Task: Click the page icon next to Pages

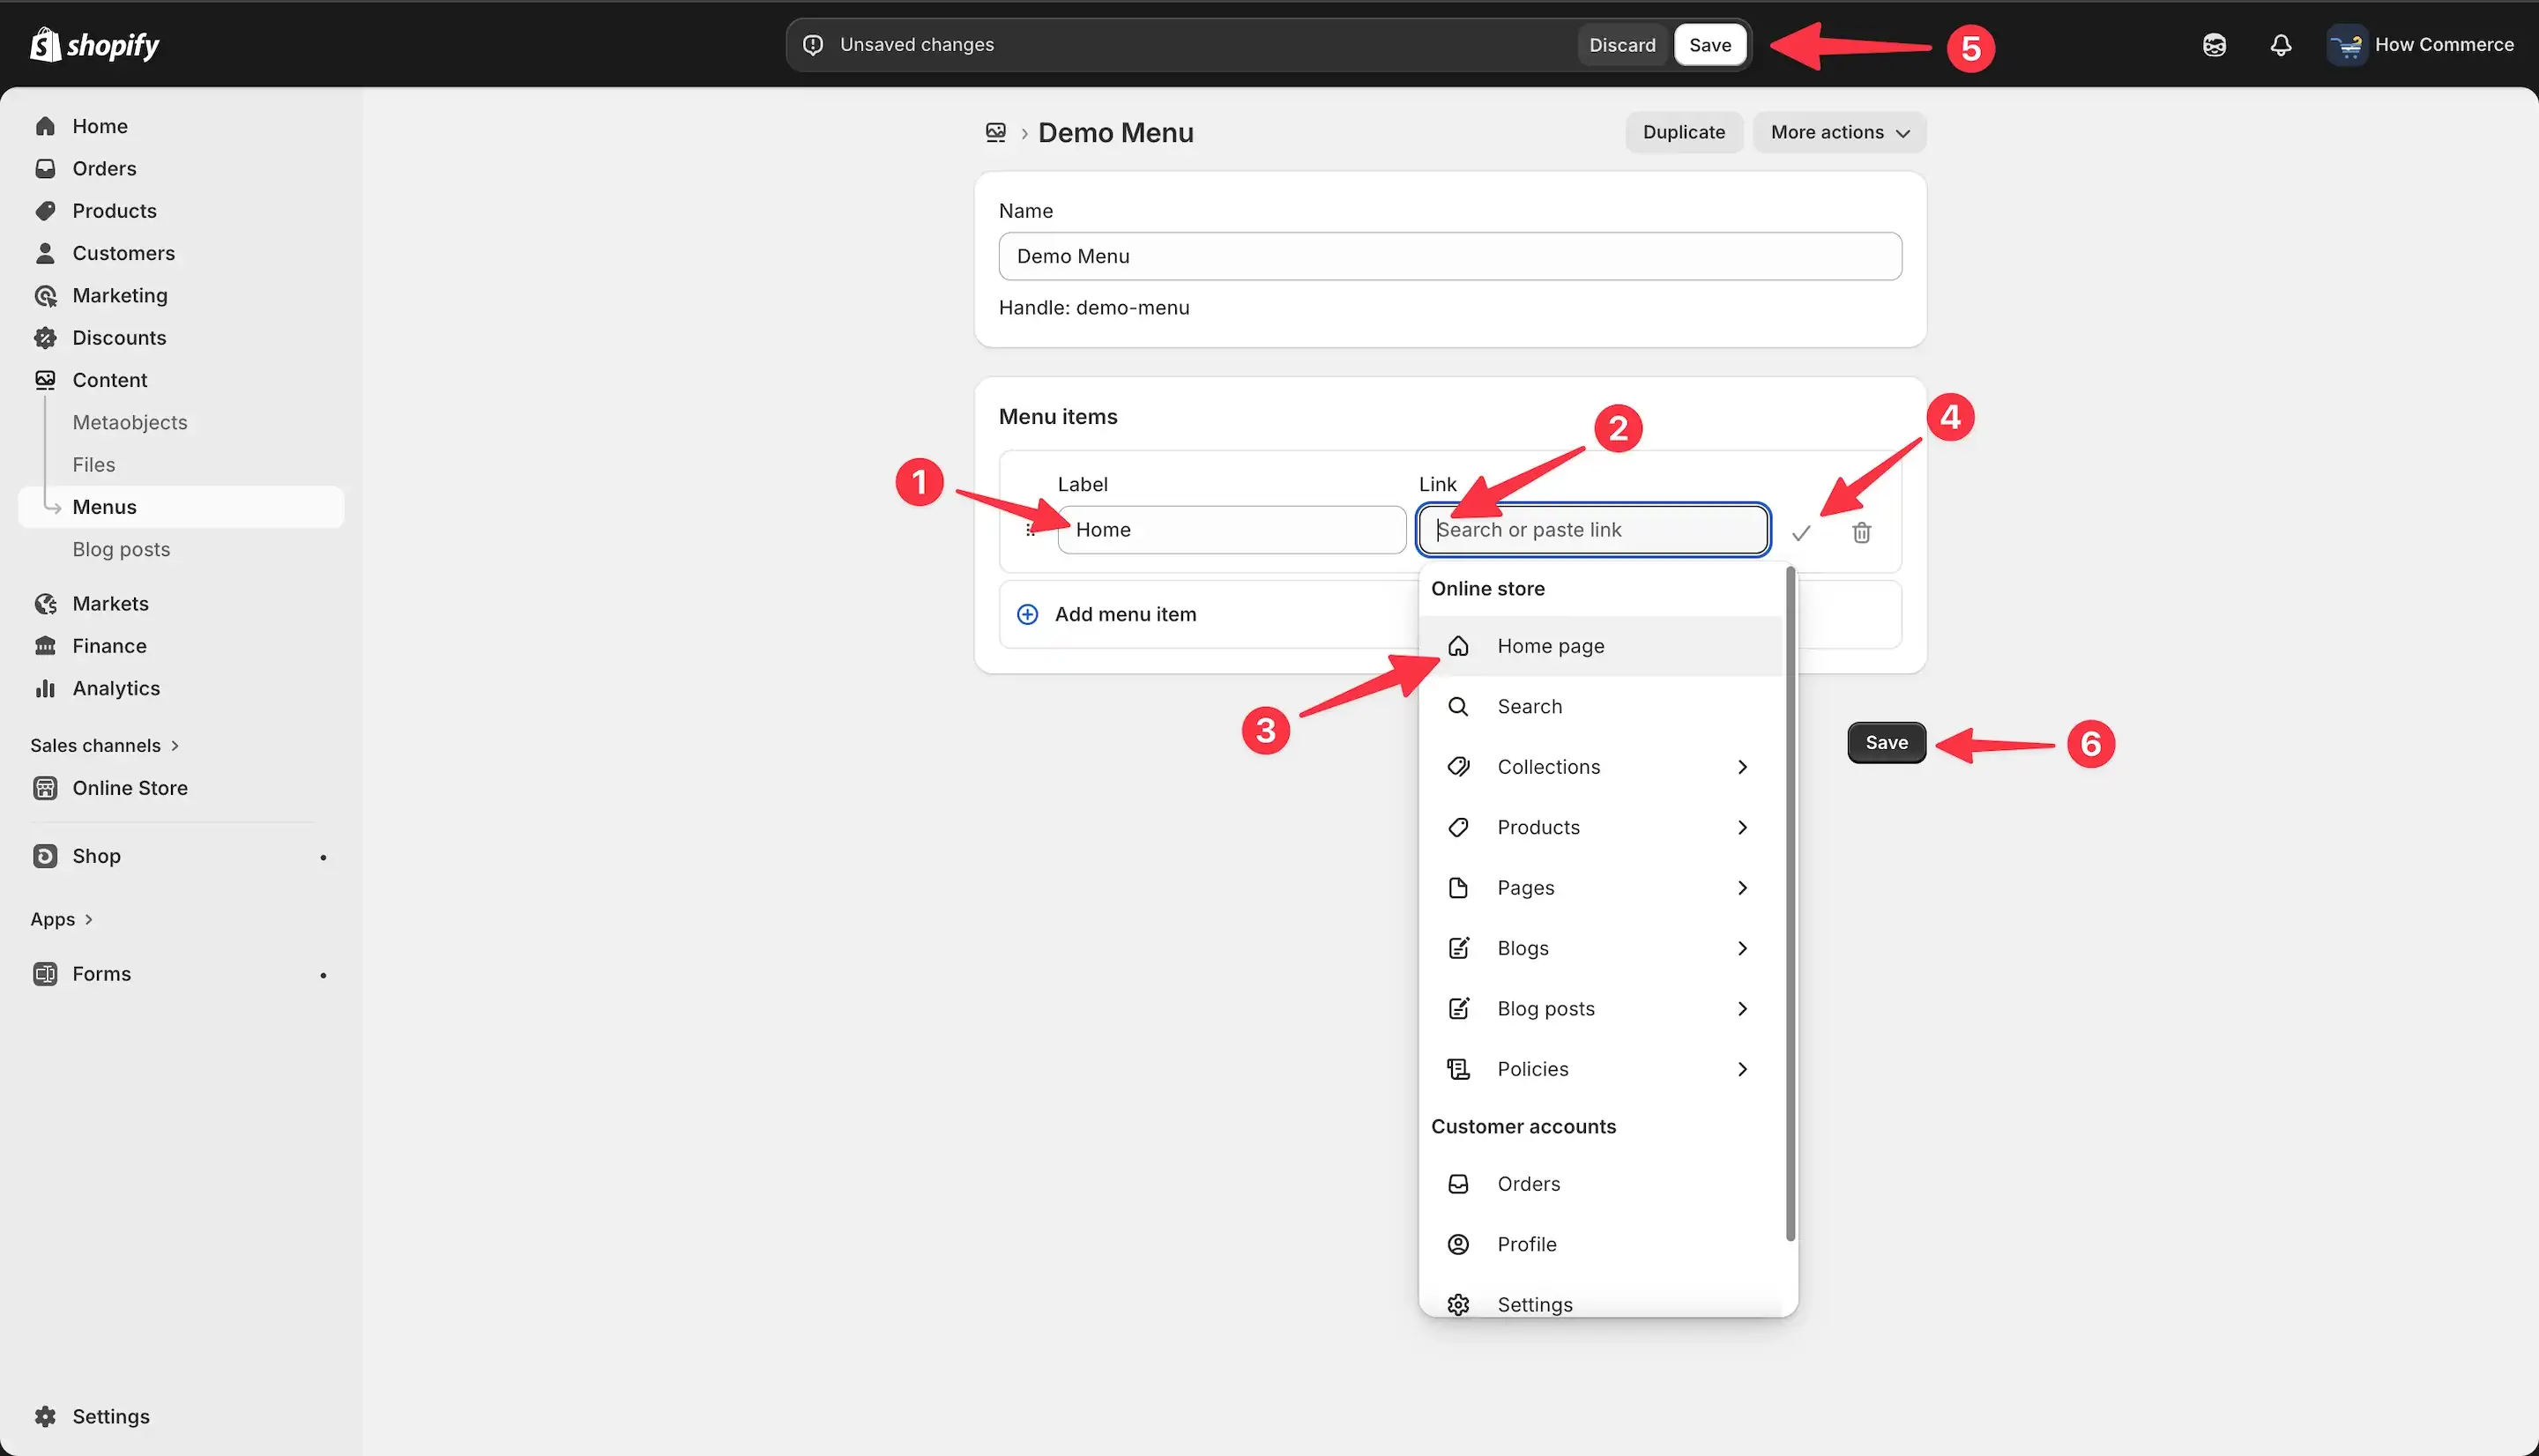Action: pos(1458,888)
